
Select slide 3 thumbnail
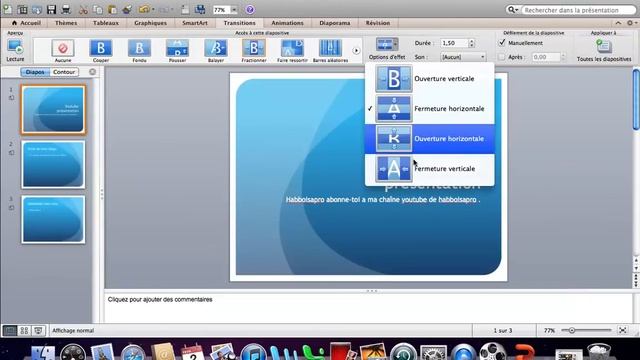point(53,219)
